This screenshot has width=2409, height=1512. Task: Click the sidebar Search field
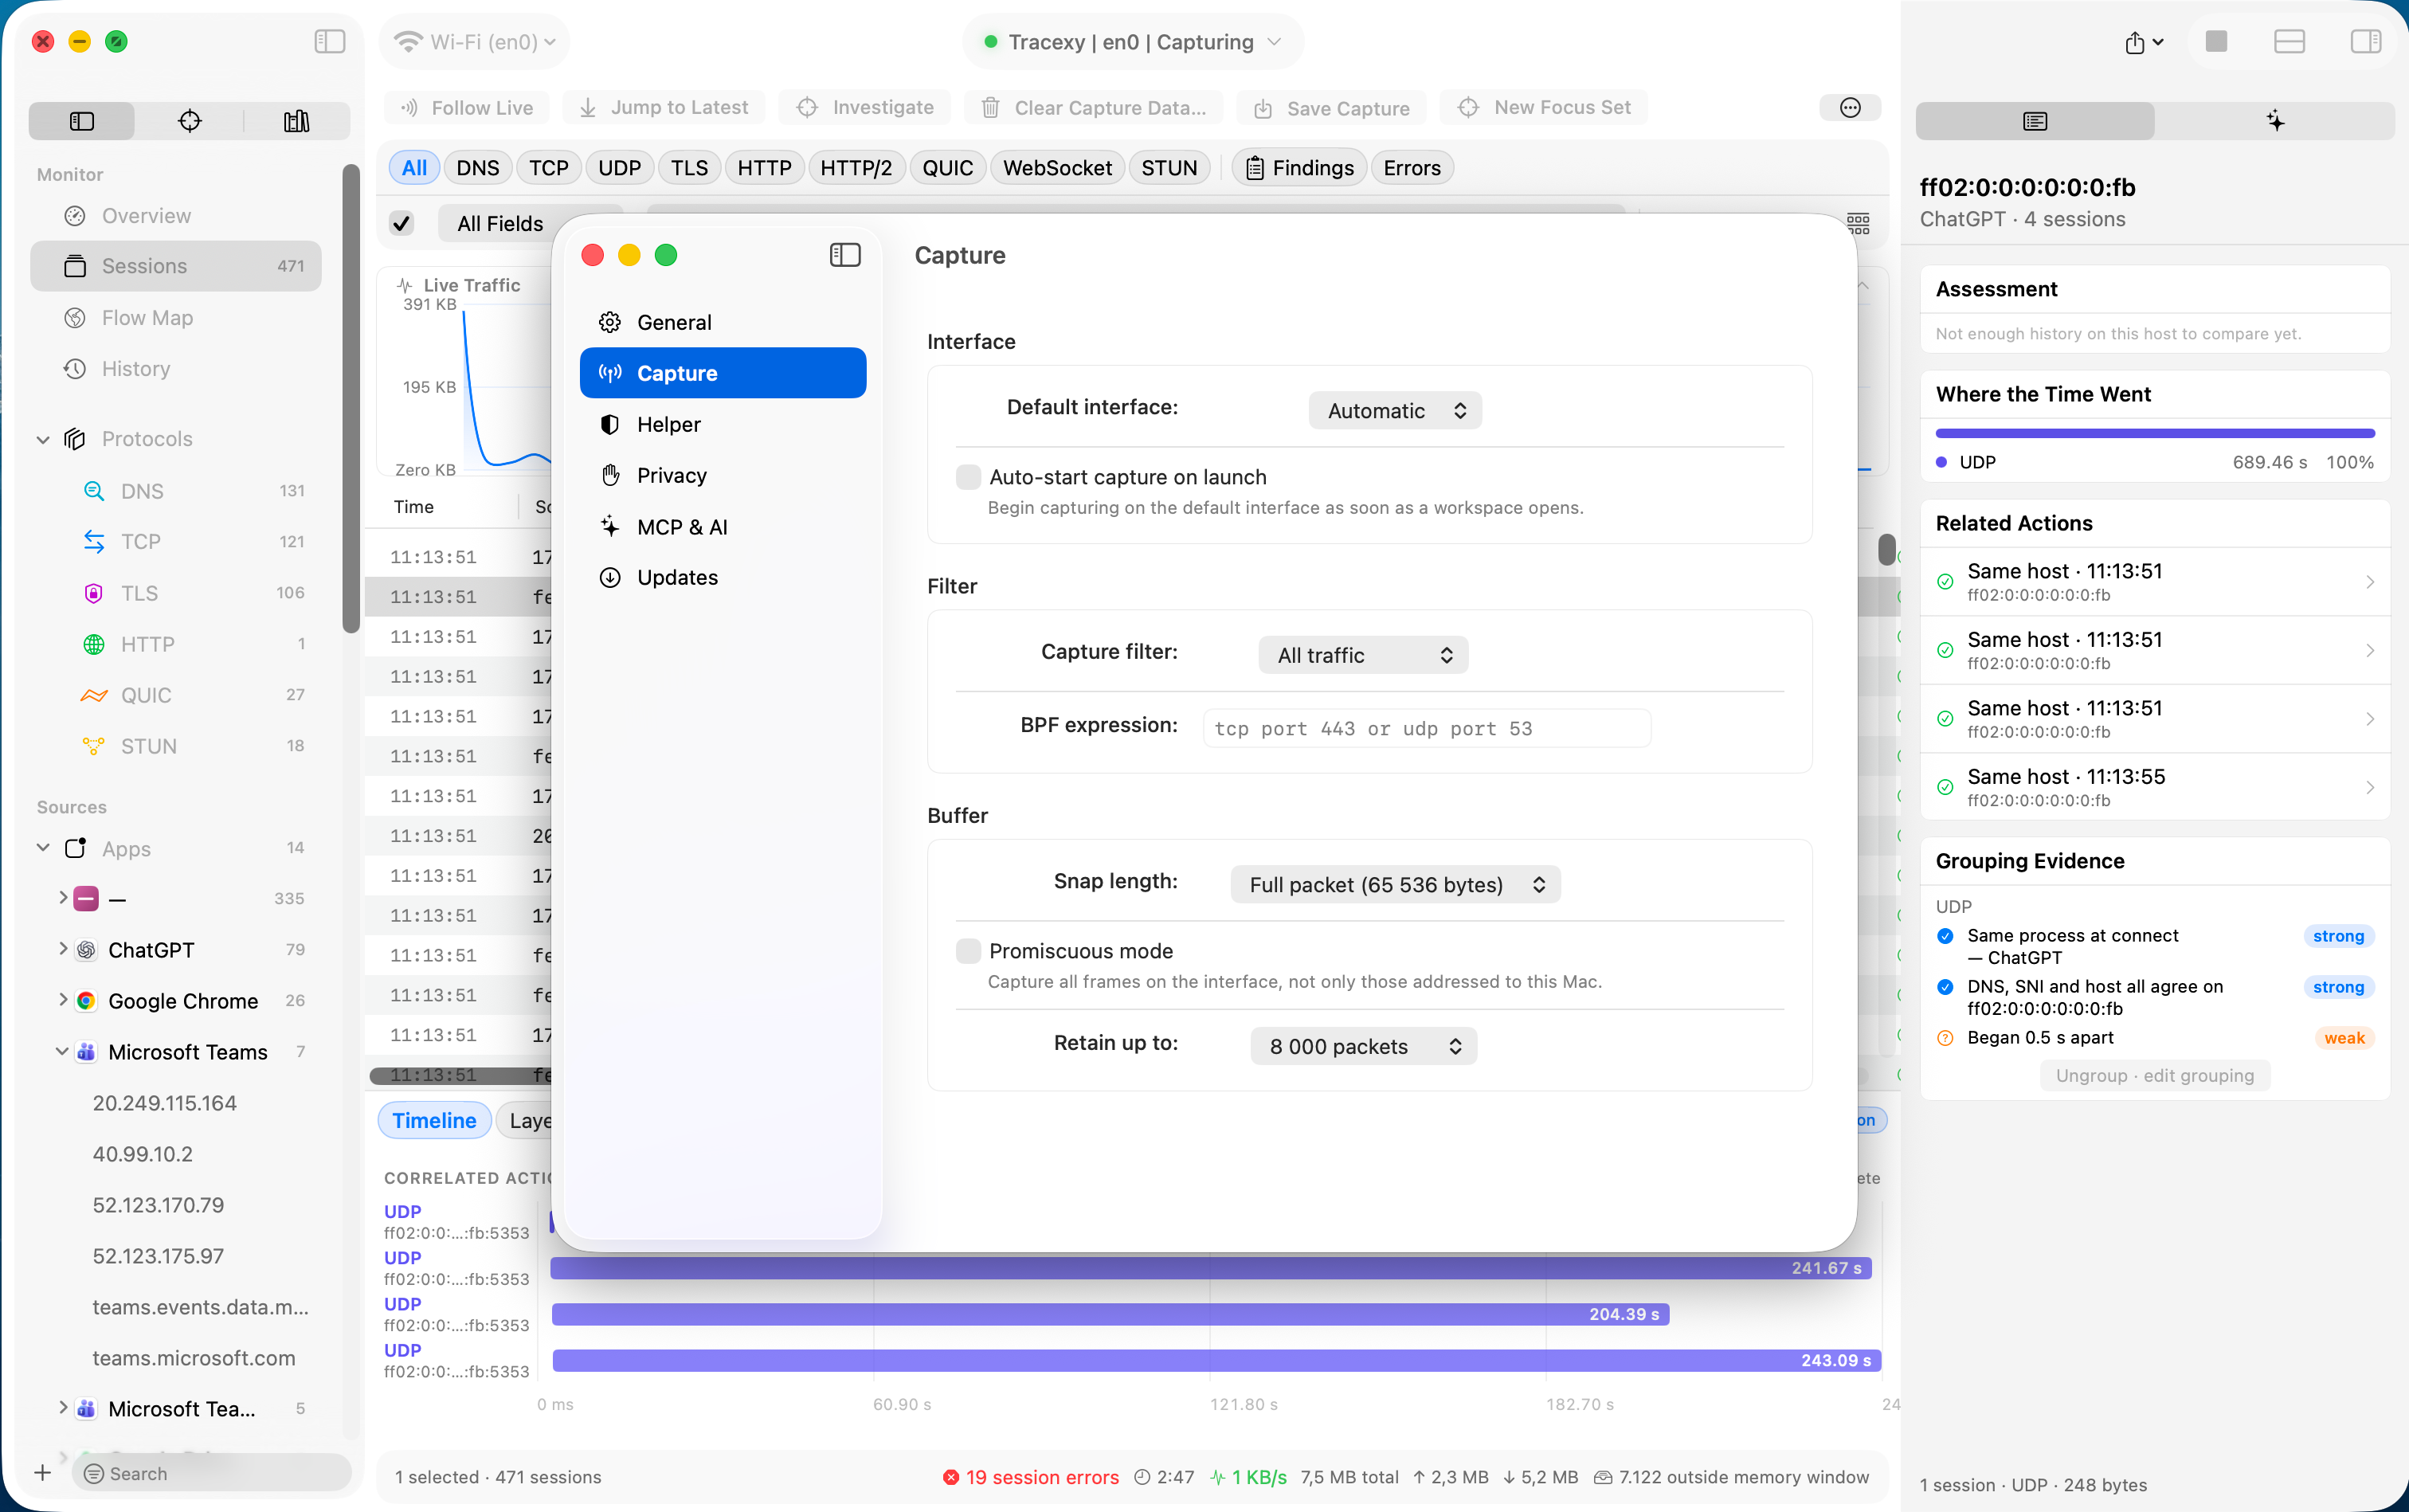tap(212, 1472)
